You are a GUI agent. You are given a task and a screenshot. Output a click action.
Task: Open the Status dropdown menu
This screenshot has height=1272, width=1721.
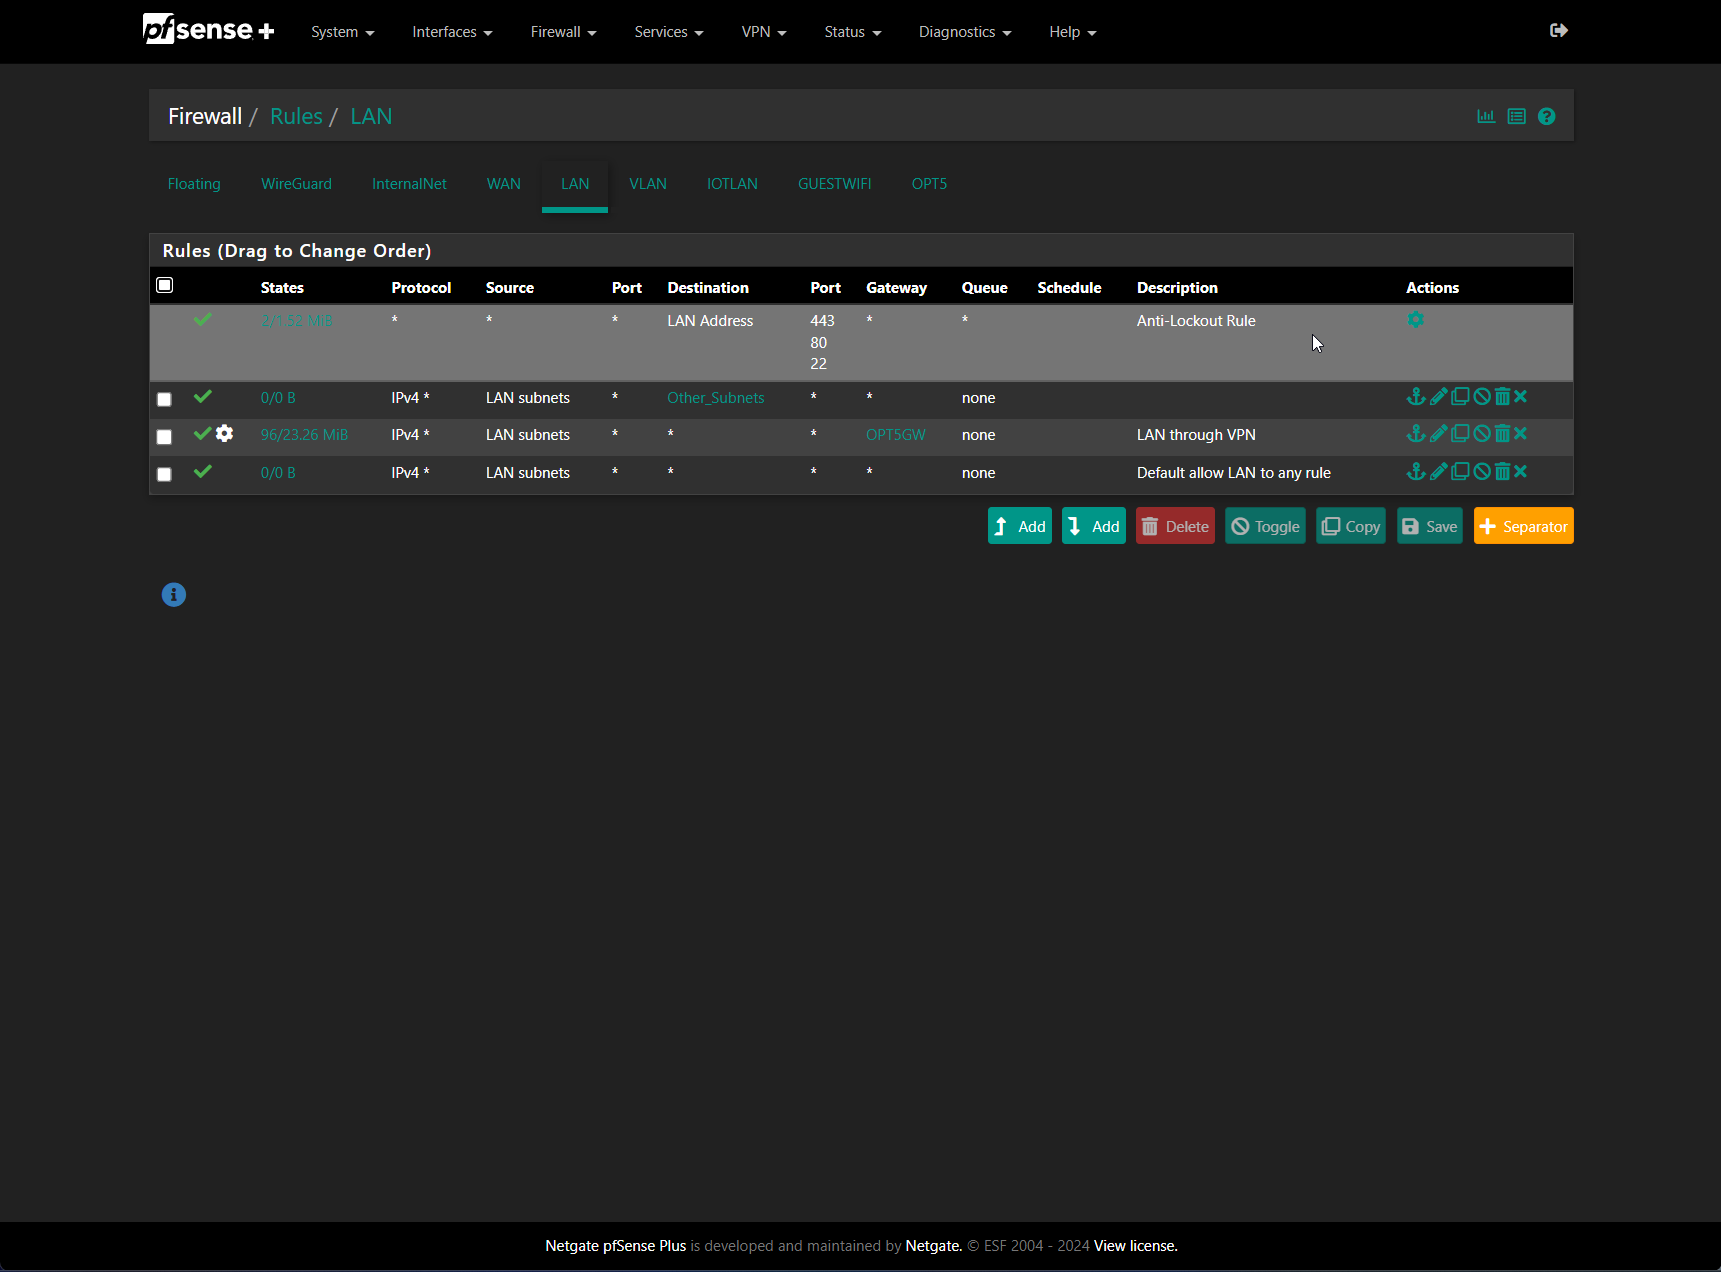coord(853,32)
